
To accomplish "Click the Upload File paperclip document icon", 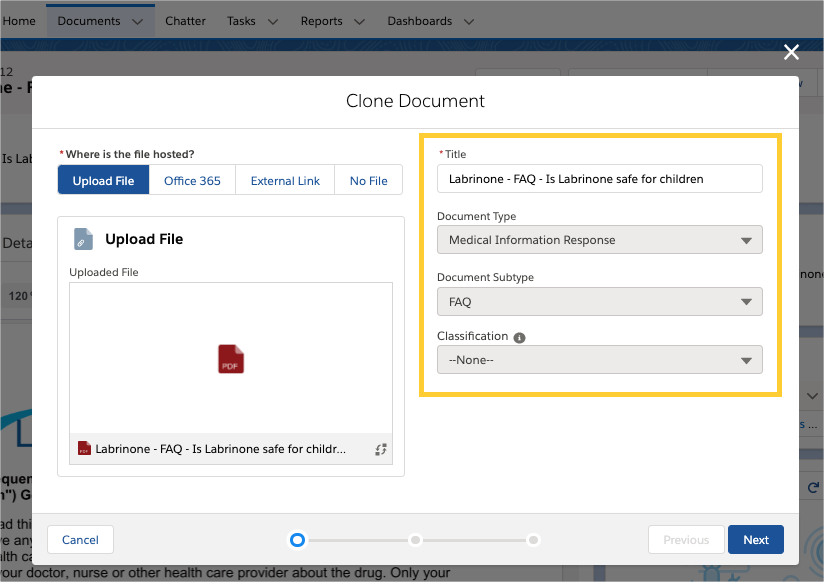I will point(84,239).
